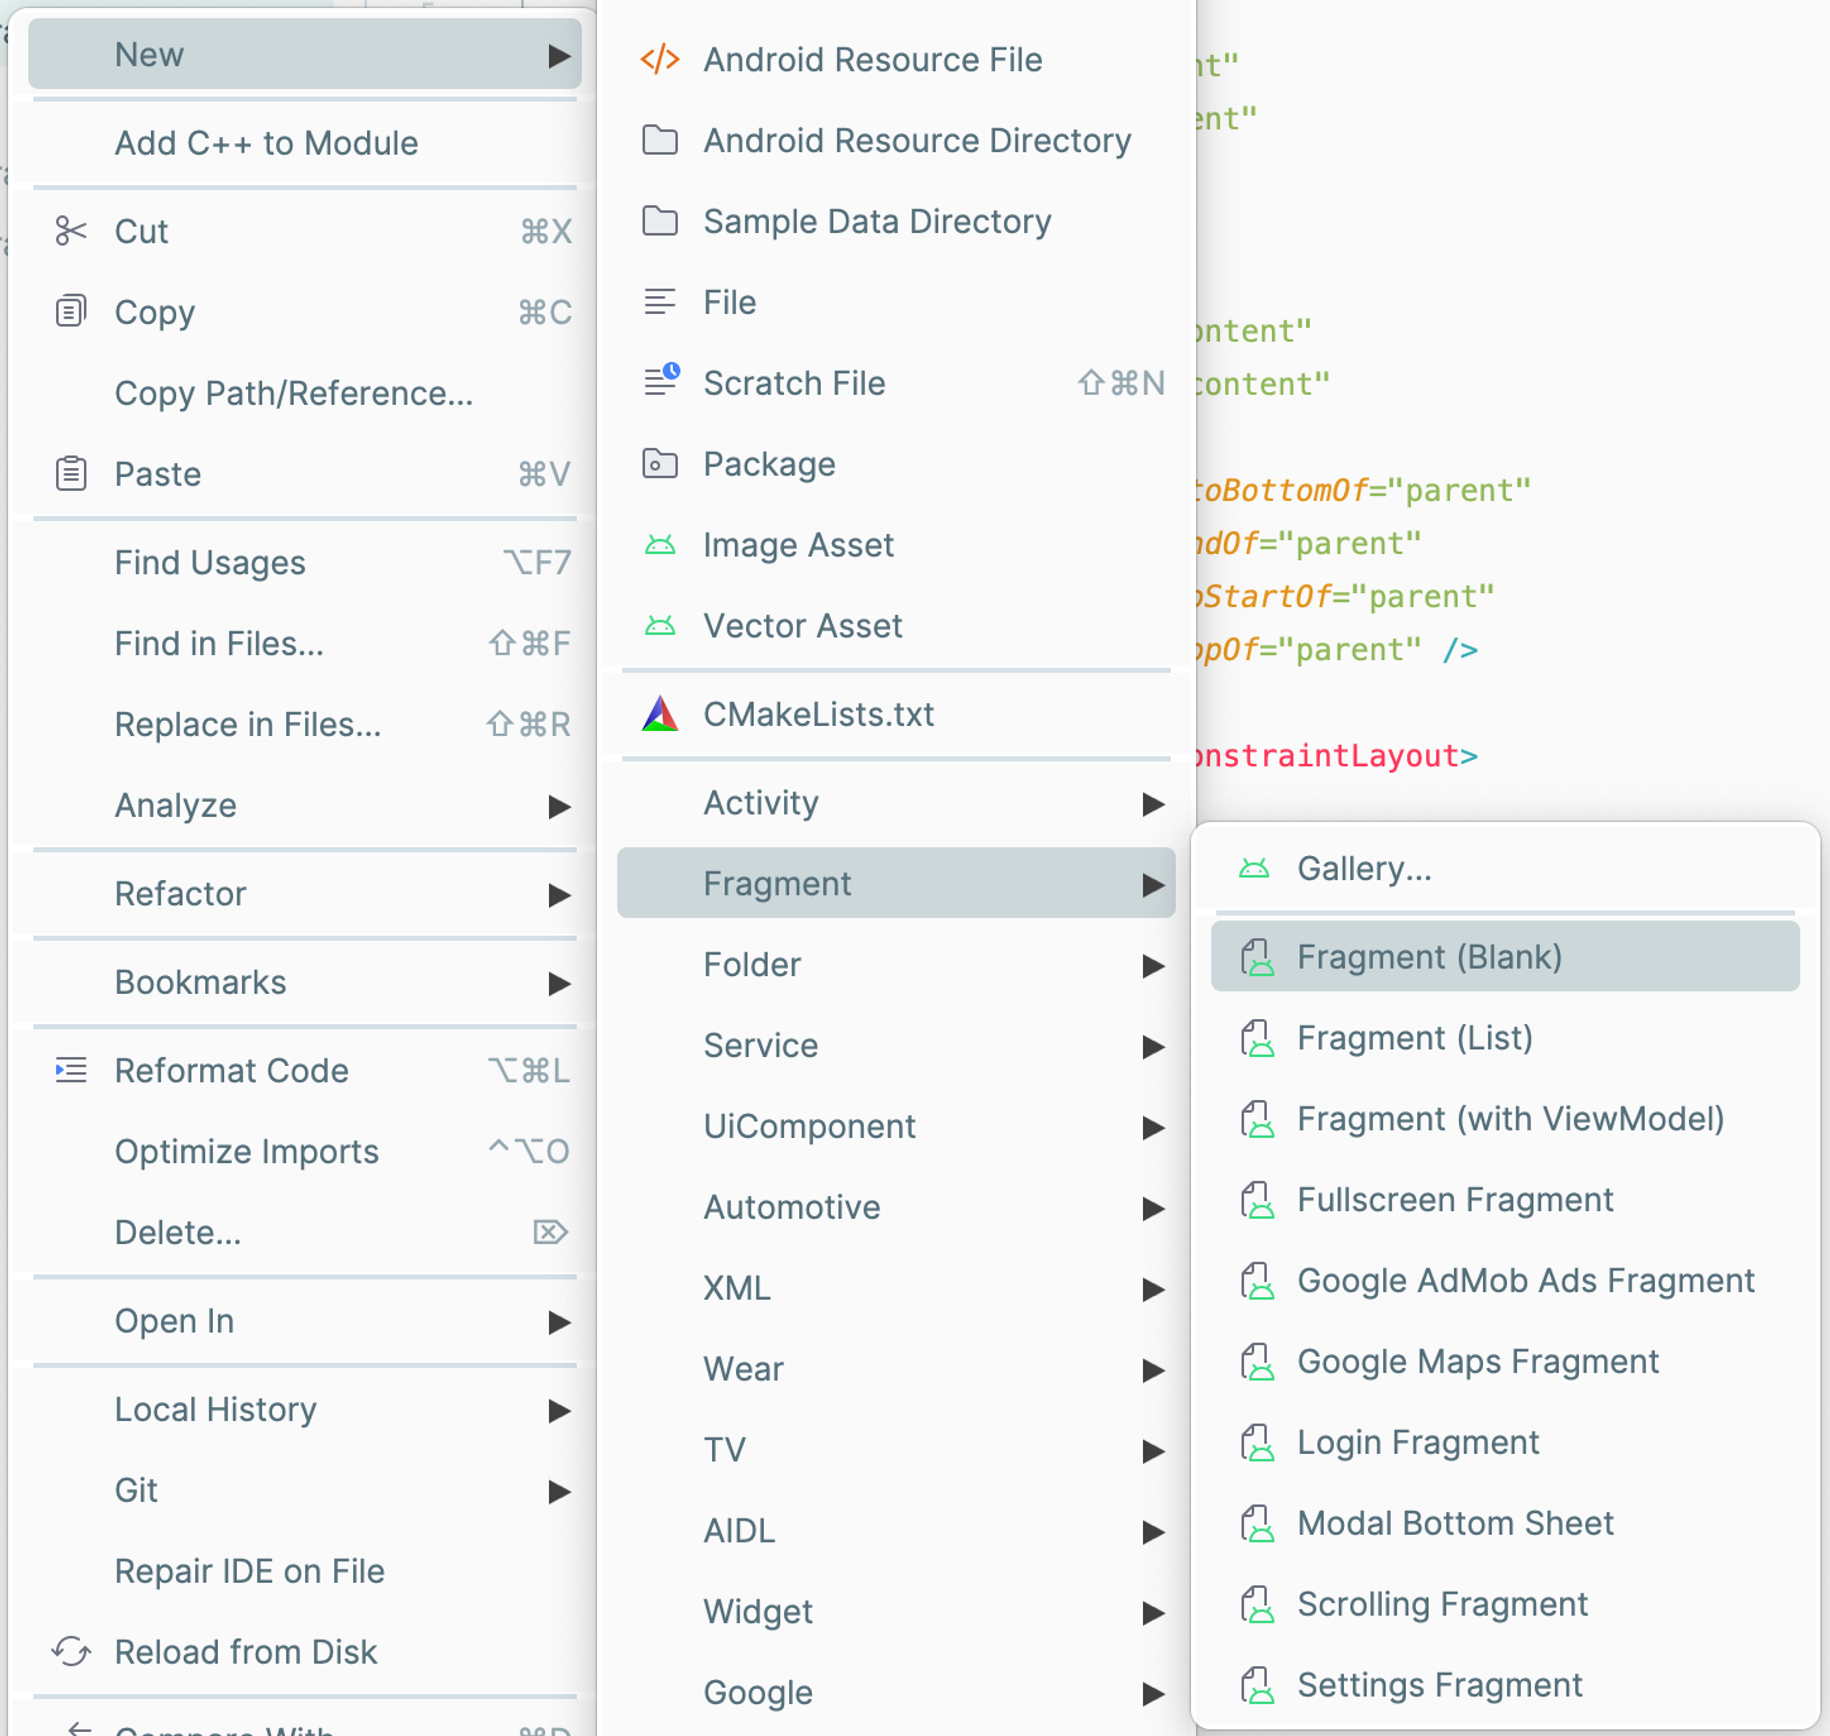This screenshot has height=1736, width=1830.
Task: Expand the Automotive submenu arrow
Action: tap(1153, 1209)
